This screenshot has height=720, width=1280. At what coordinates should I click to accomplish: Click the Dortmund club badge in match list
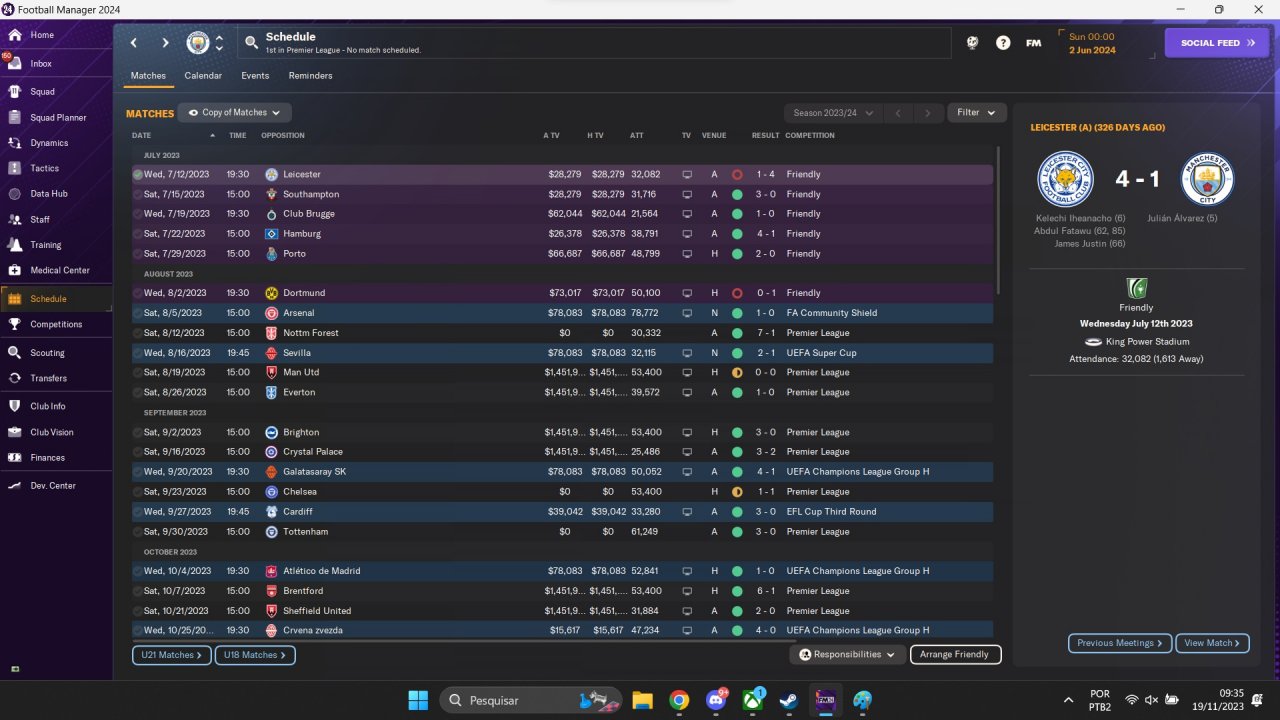(x=271, y=293)
